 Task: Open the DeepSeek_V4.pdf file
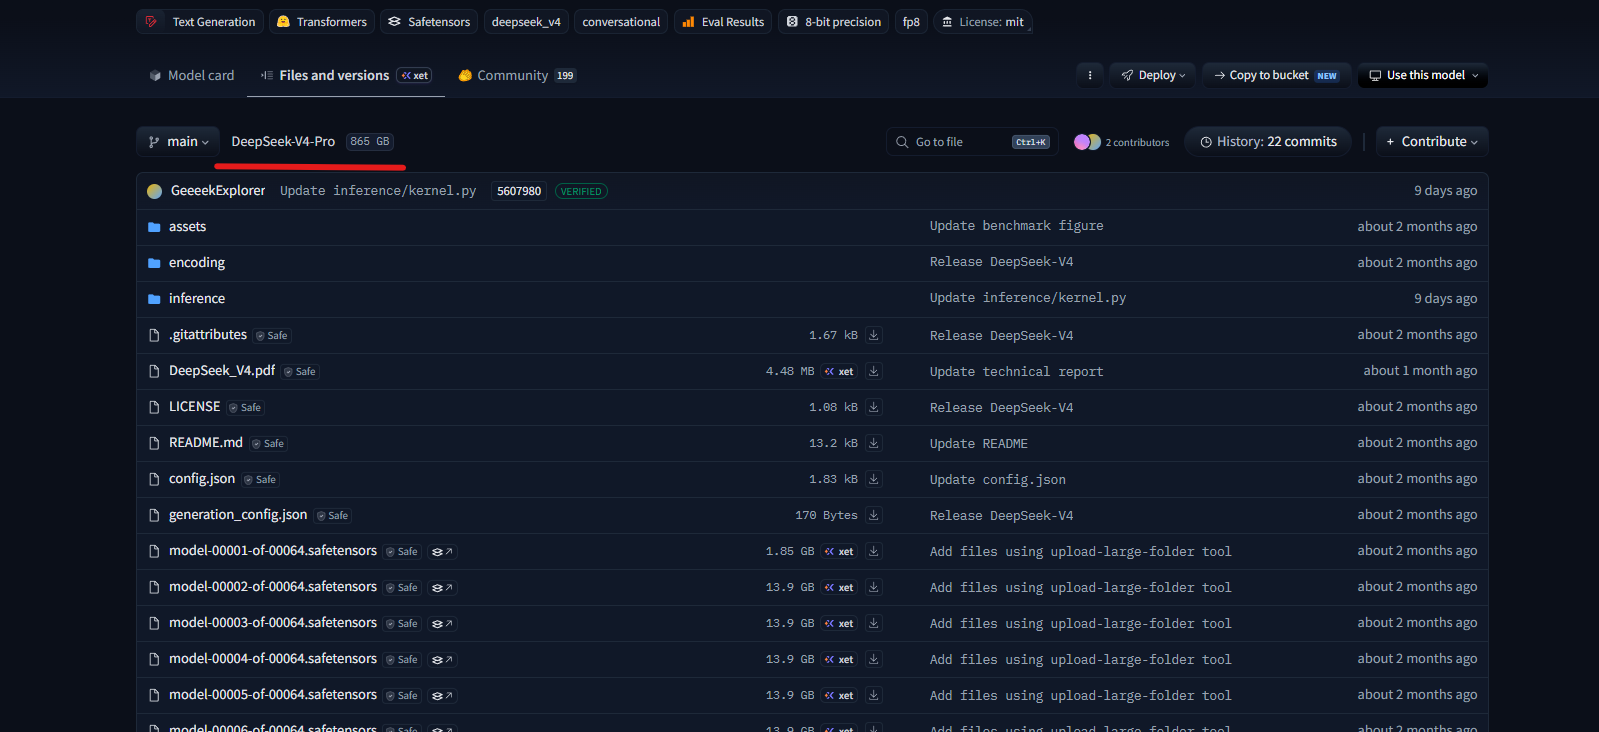pos(222,371)
